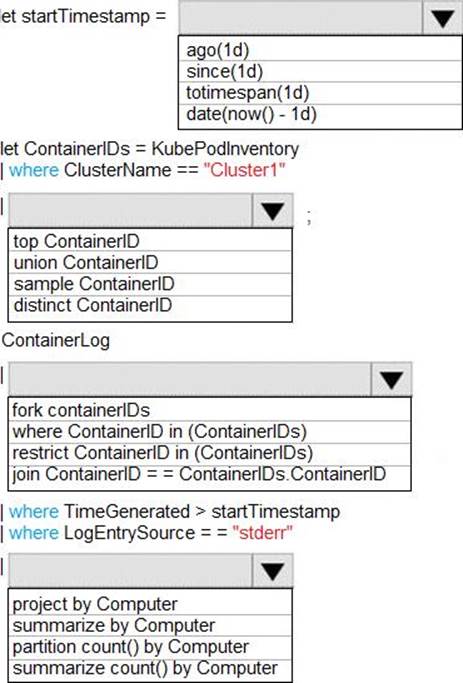
Task: Open the dropdown arrow under ContainerLog
Action: pyautogui.click(x=391, y=379)
